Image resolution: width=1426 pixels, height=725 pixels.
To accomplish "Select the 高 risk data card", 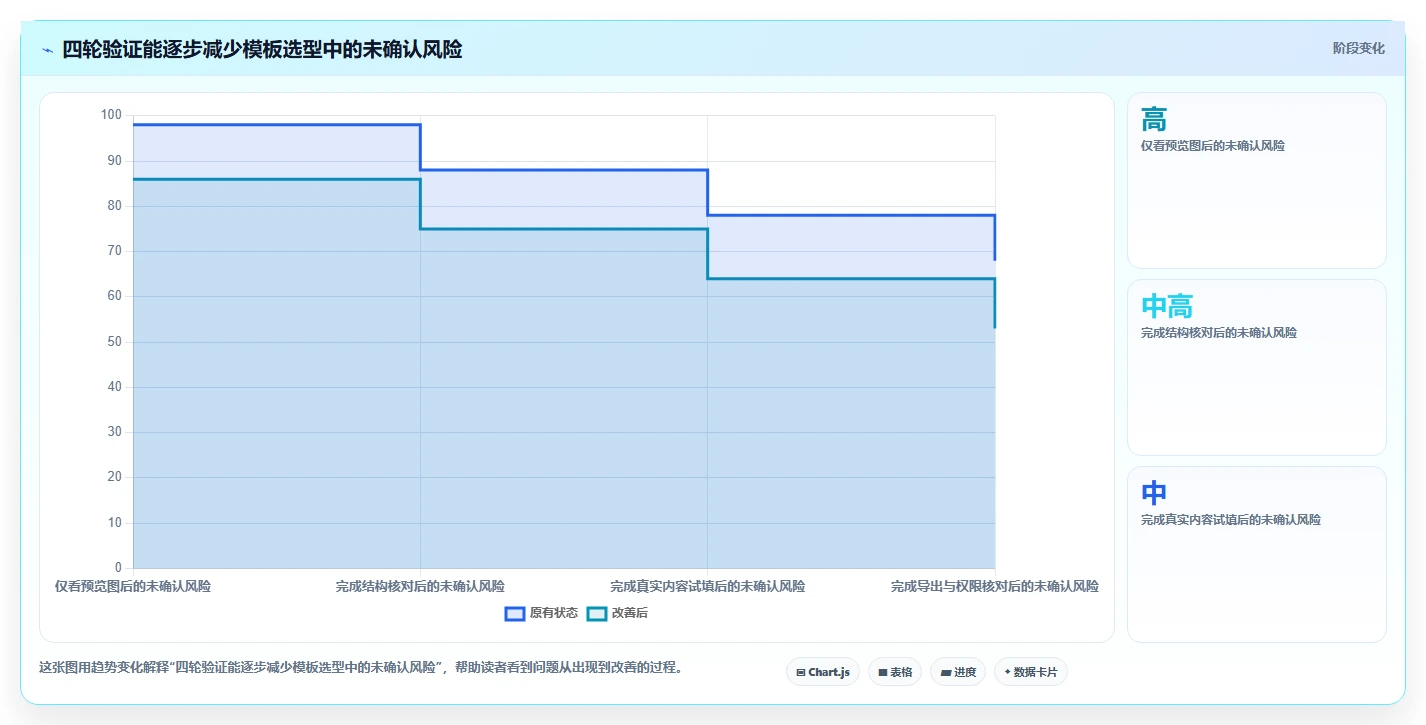I will pyautogui.click(x=1256, y=180).
